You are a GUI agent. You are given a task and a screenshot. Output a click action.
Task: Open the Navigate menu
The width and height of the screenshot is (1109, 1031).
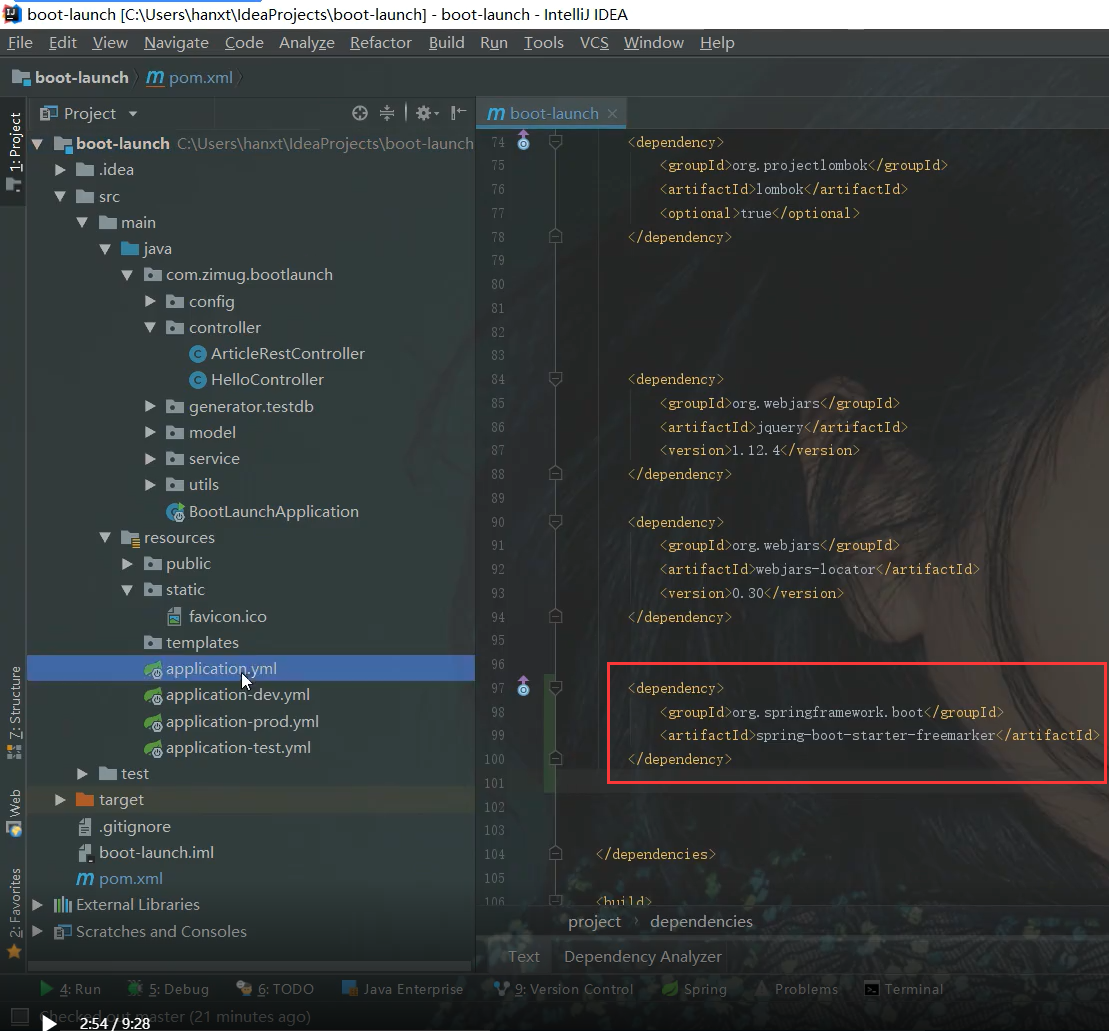pos(176,42)
